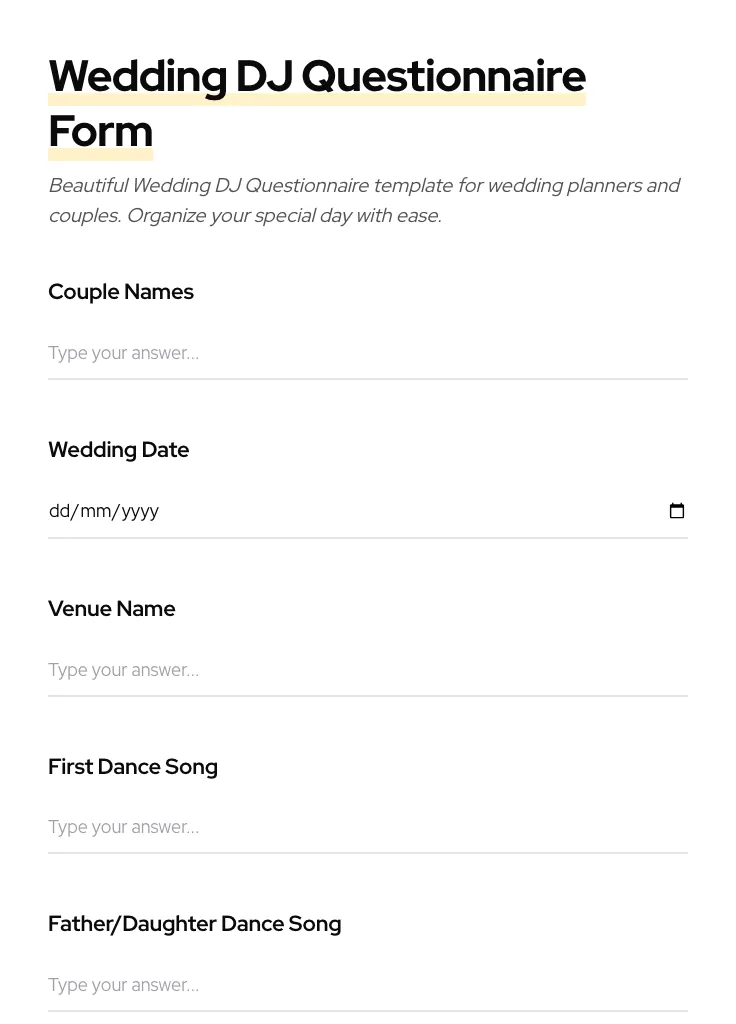Click the Wedding Date question label
The image size is (736, 1024).
[x=118, y=450]
